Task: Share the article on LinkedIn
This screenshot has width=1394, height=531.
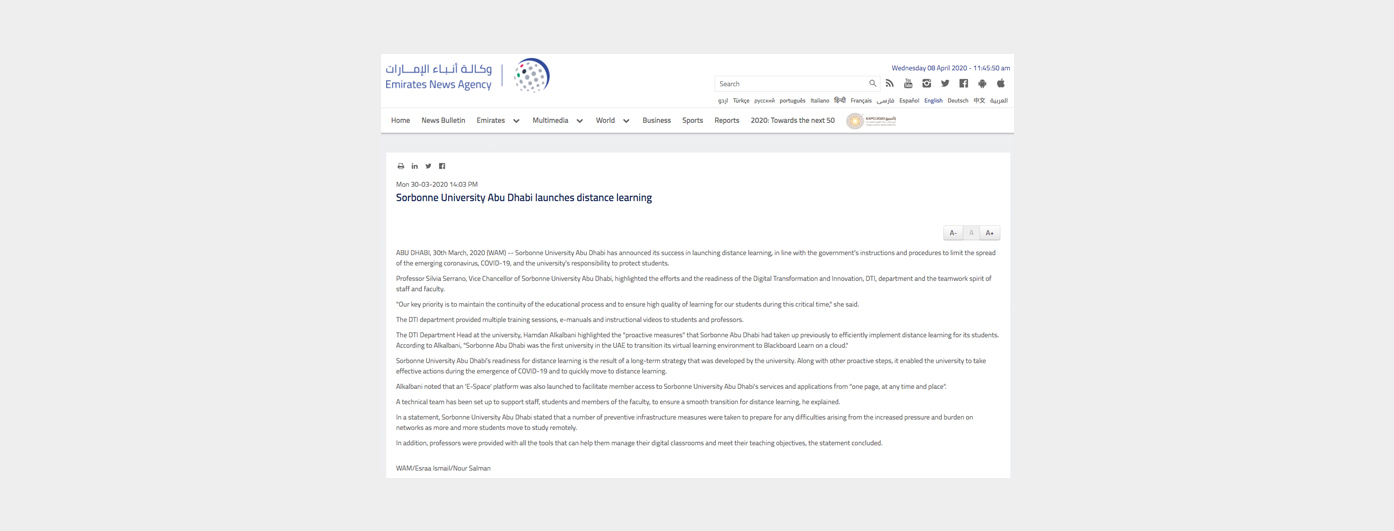Action: pos(415,166)
